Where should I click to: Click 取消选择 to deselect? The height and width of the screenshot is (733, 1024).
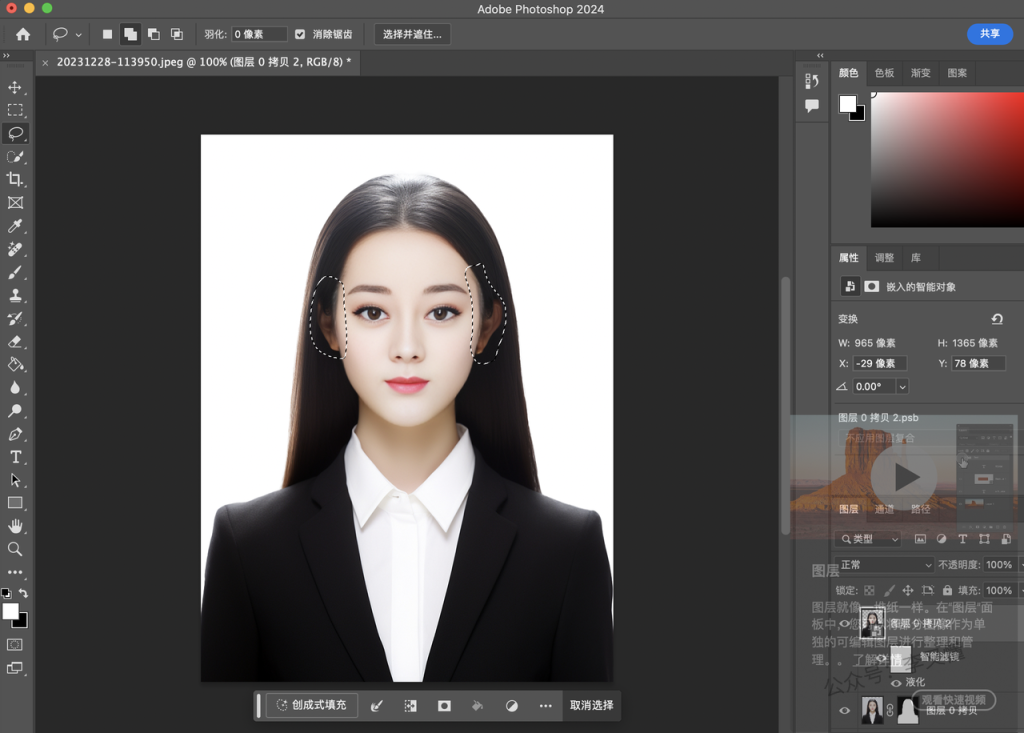click(x=591, y=705)
